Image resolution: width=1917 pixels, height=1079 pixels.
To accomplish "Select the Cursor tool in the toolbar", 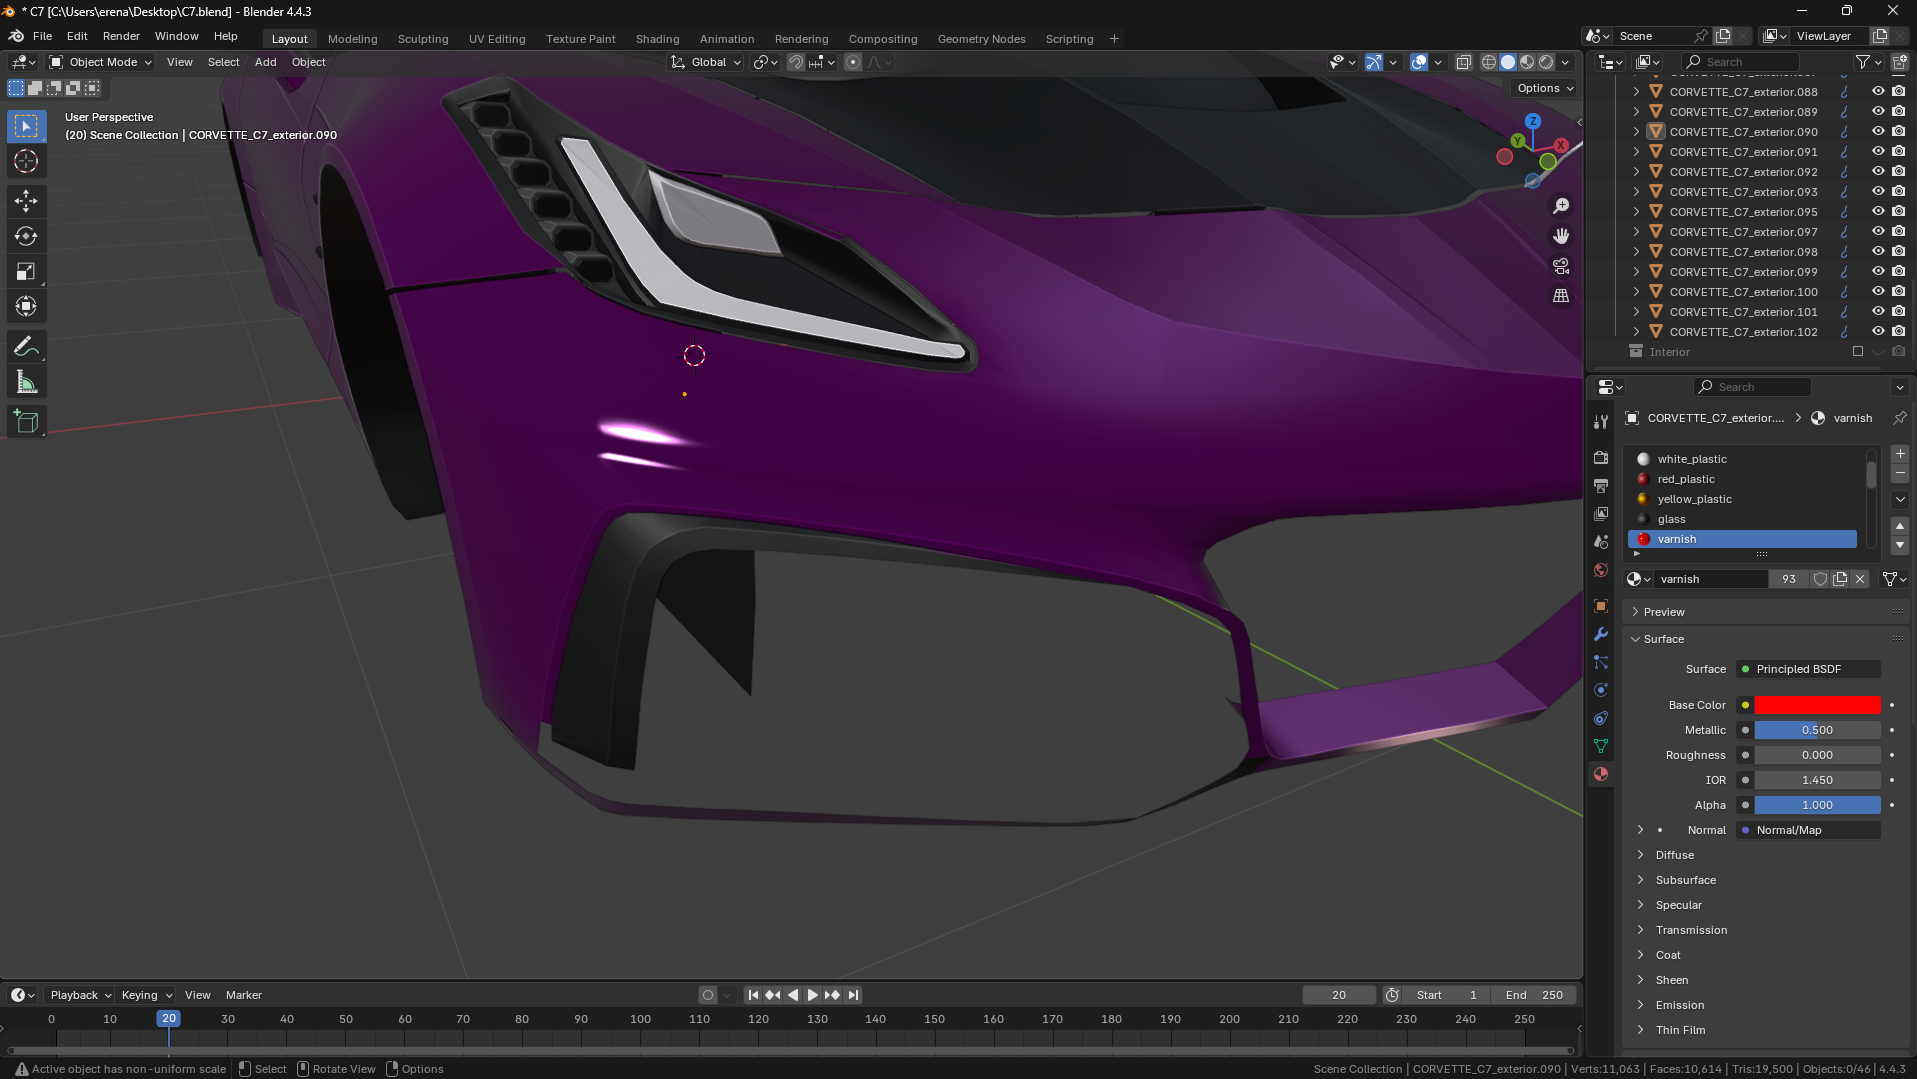I will [x=26, y=161].
